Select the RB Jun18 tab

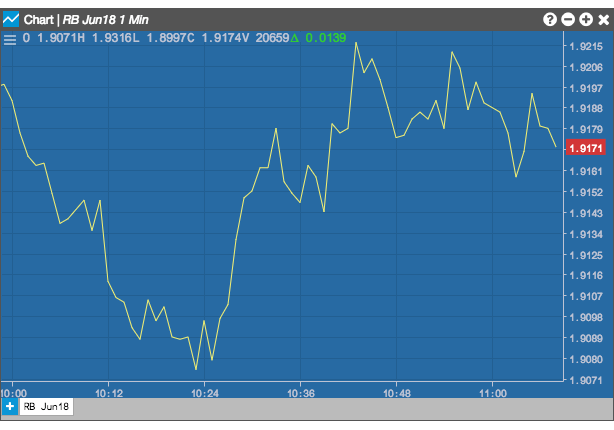46,407
